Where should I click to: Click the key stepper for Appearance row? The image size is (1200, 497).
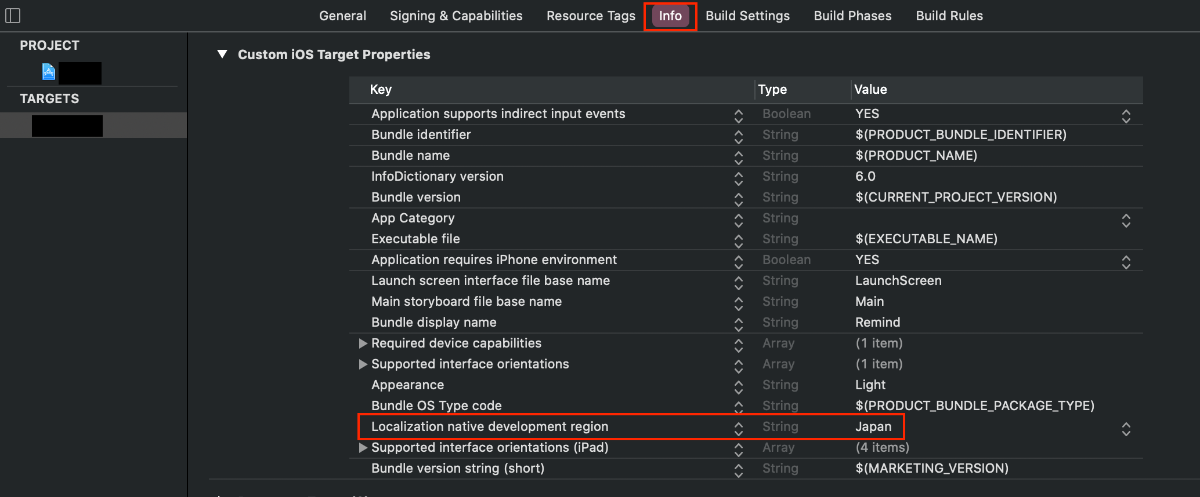coord(738,386)
